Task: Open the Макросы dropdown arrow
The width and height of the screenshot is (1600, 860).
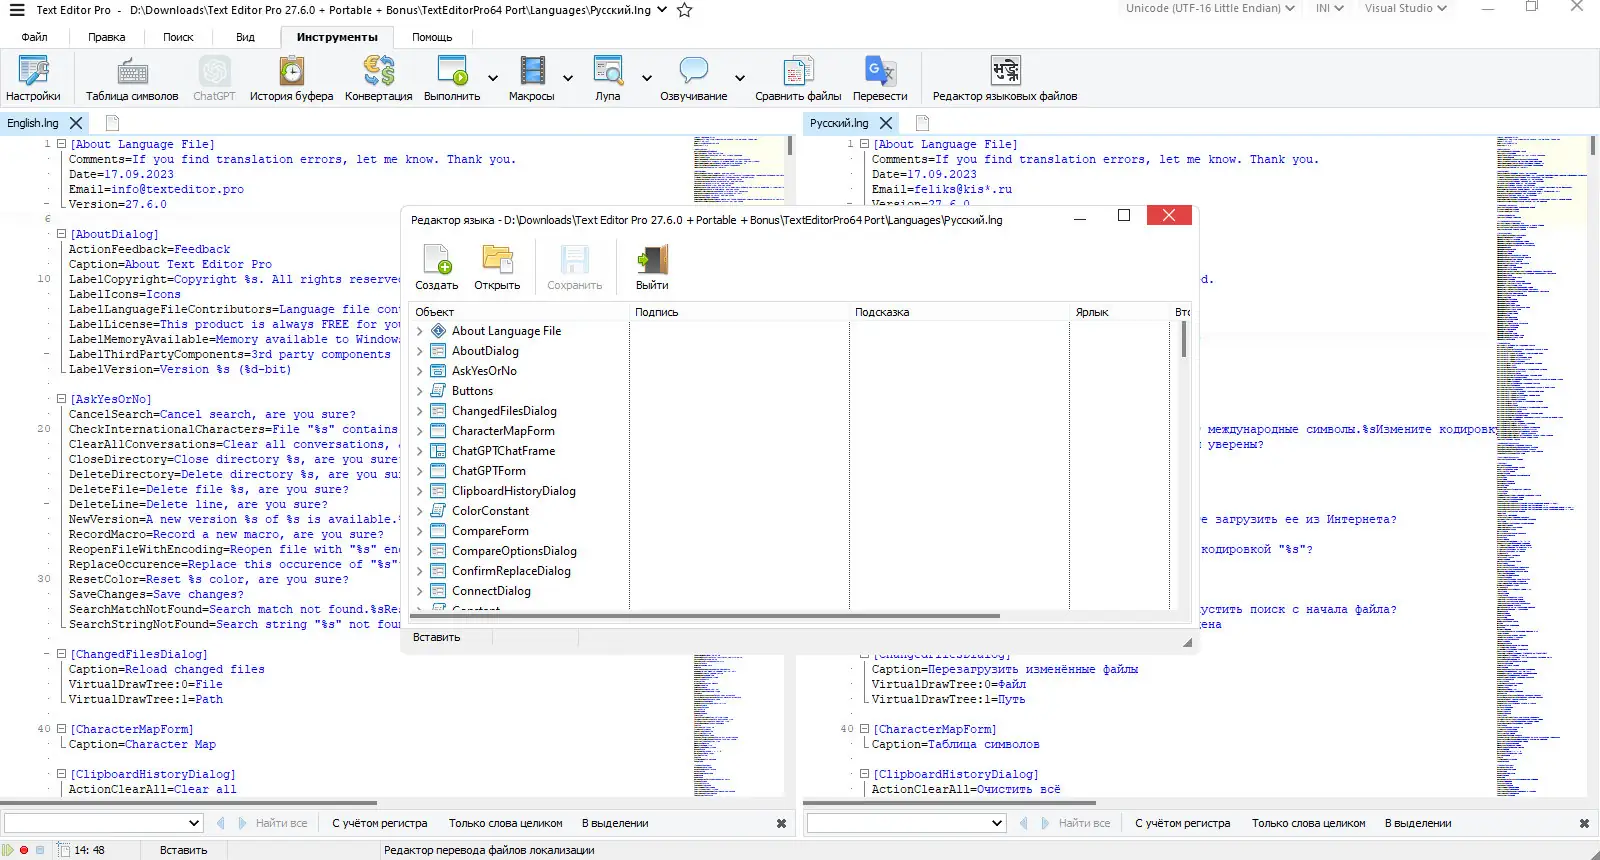Action: click(568, 78)
